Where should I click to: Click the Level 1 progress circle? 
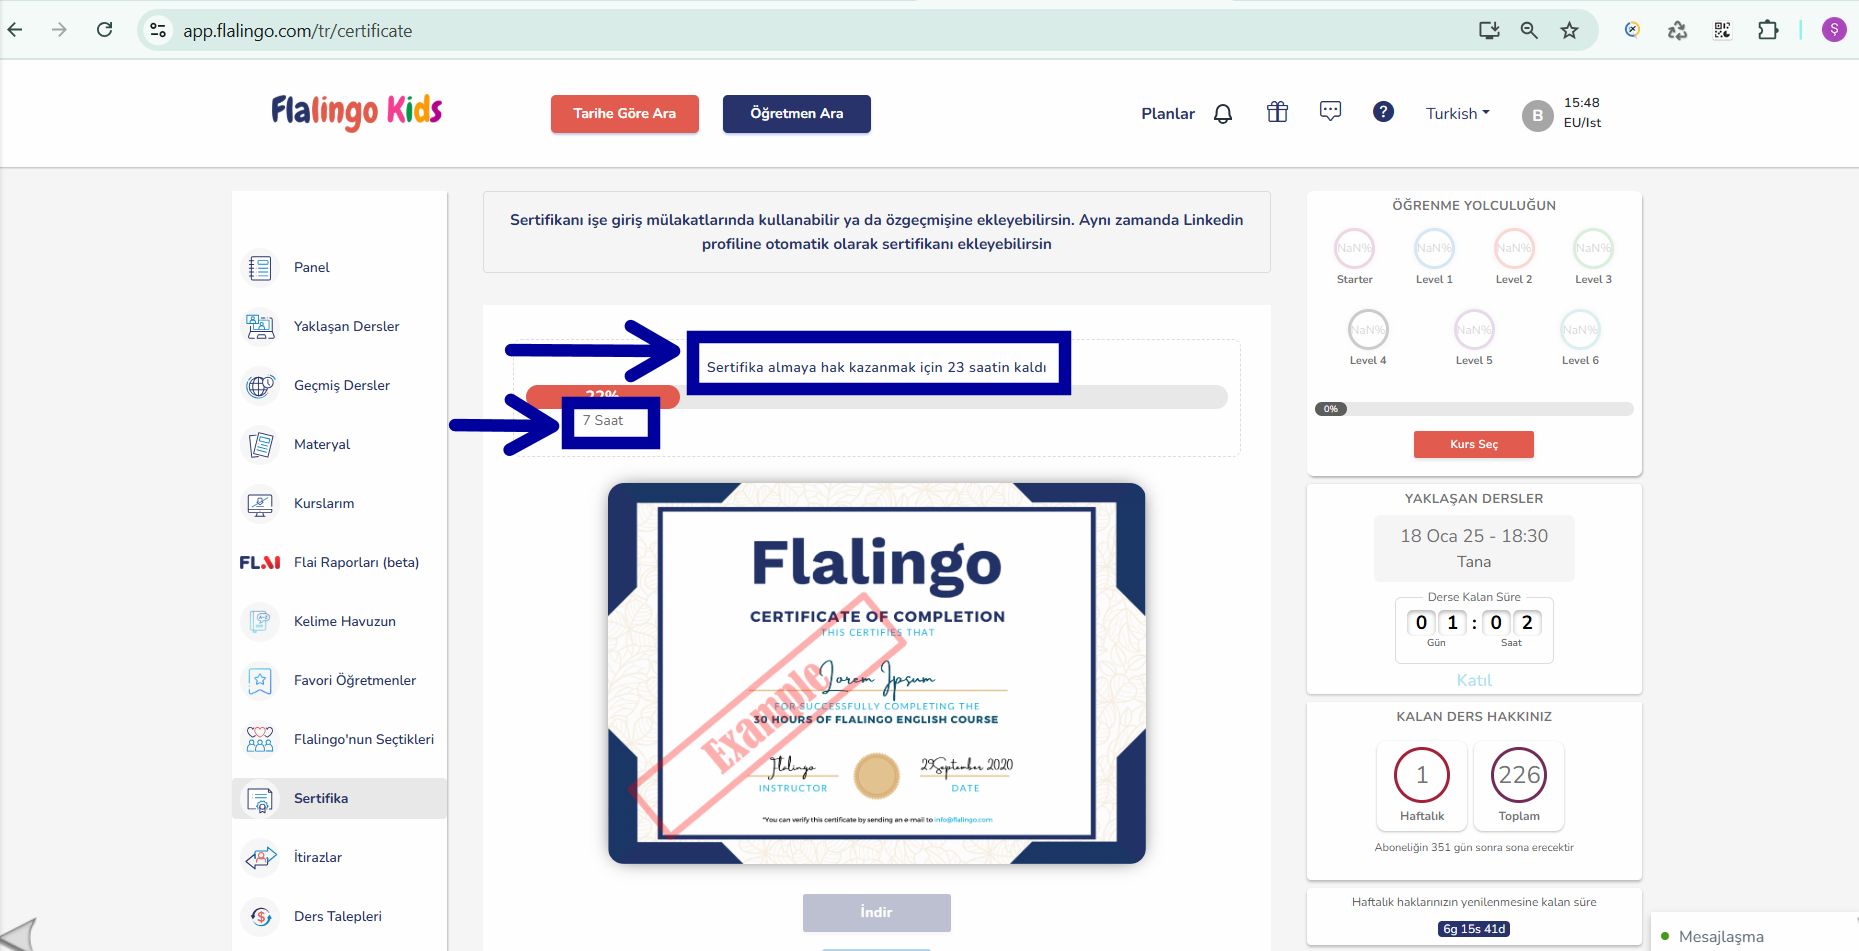[x=1434, y=248]
